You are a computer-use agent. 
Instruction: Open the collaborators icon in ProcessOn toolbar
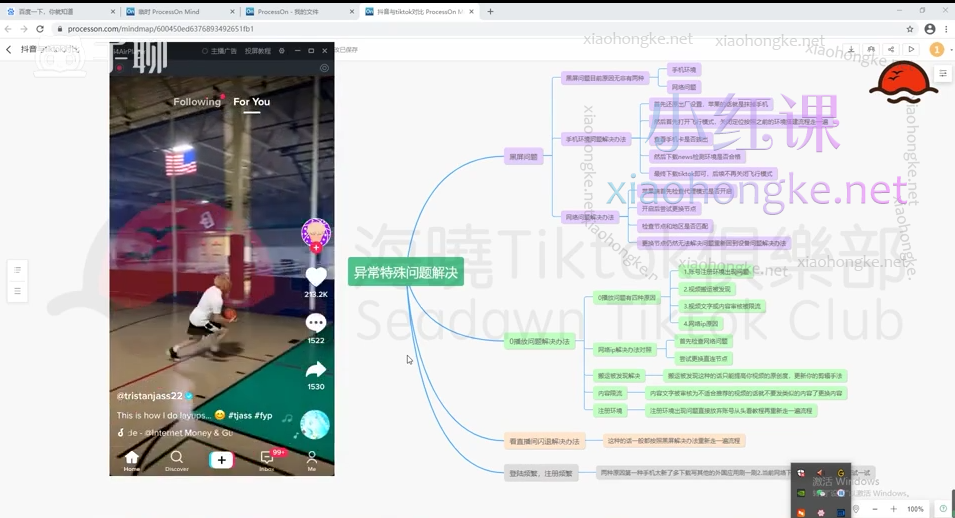point(871,49)
